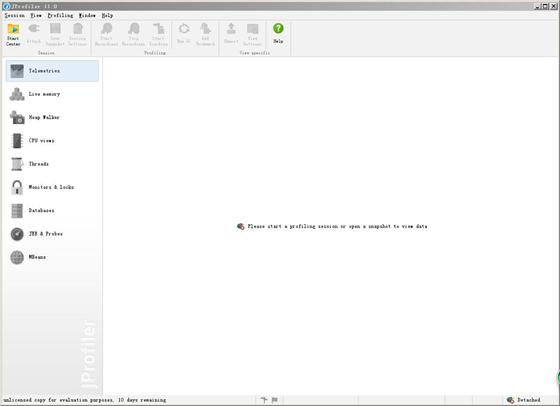
Task: Open the Threads section
Action: click(x=52, y=164)
